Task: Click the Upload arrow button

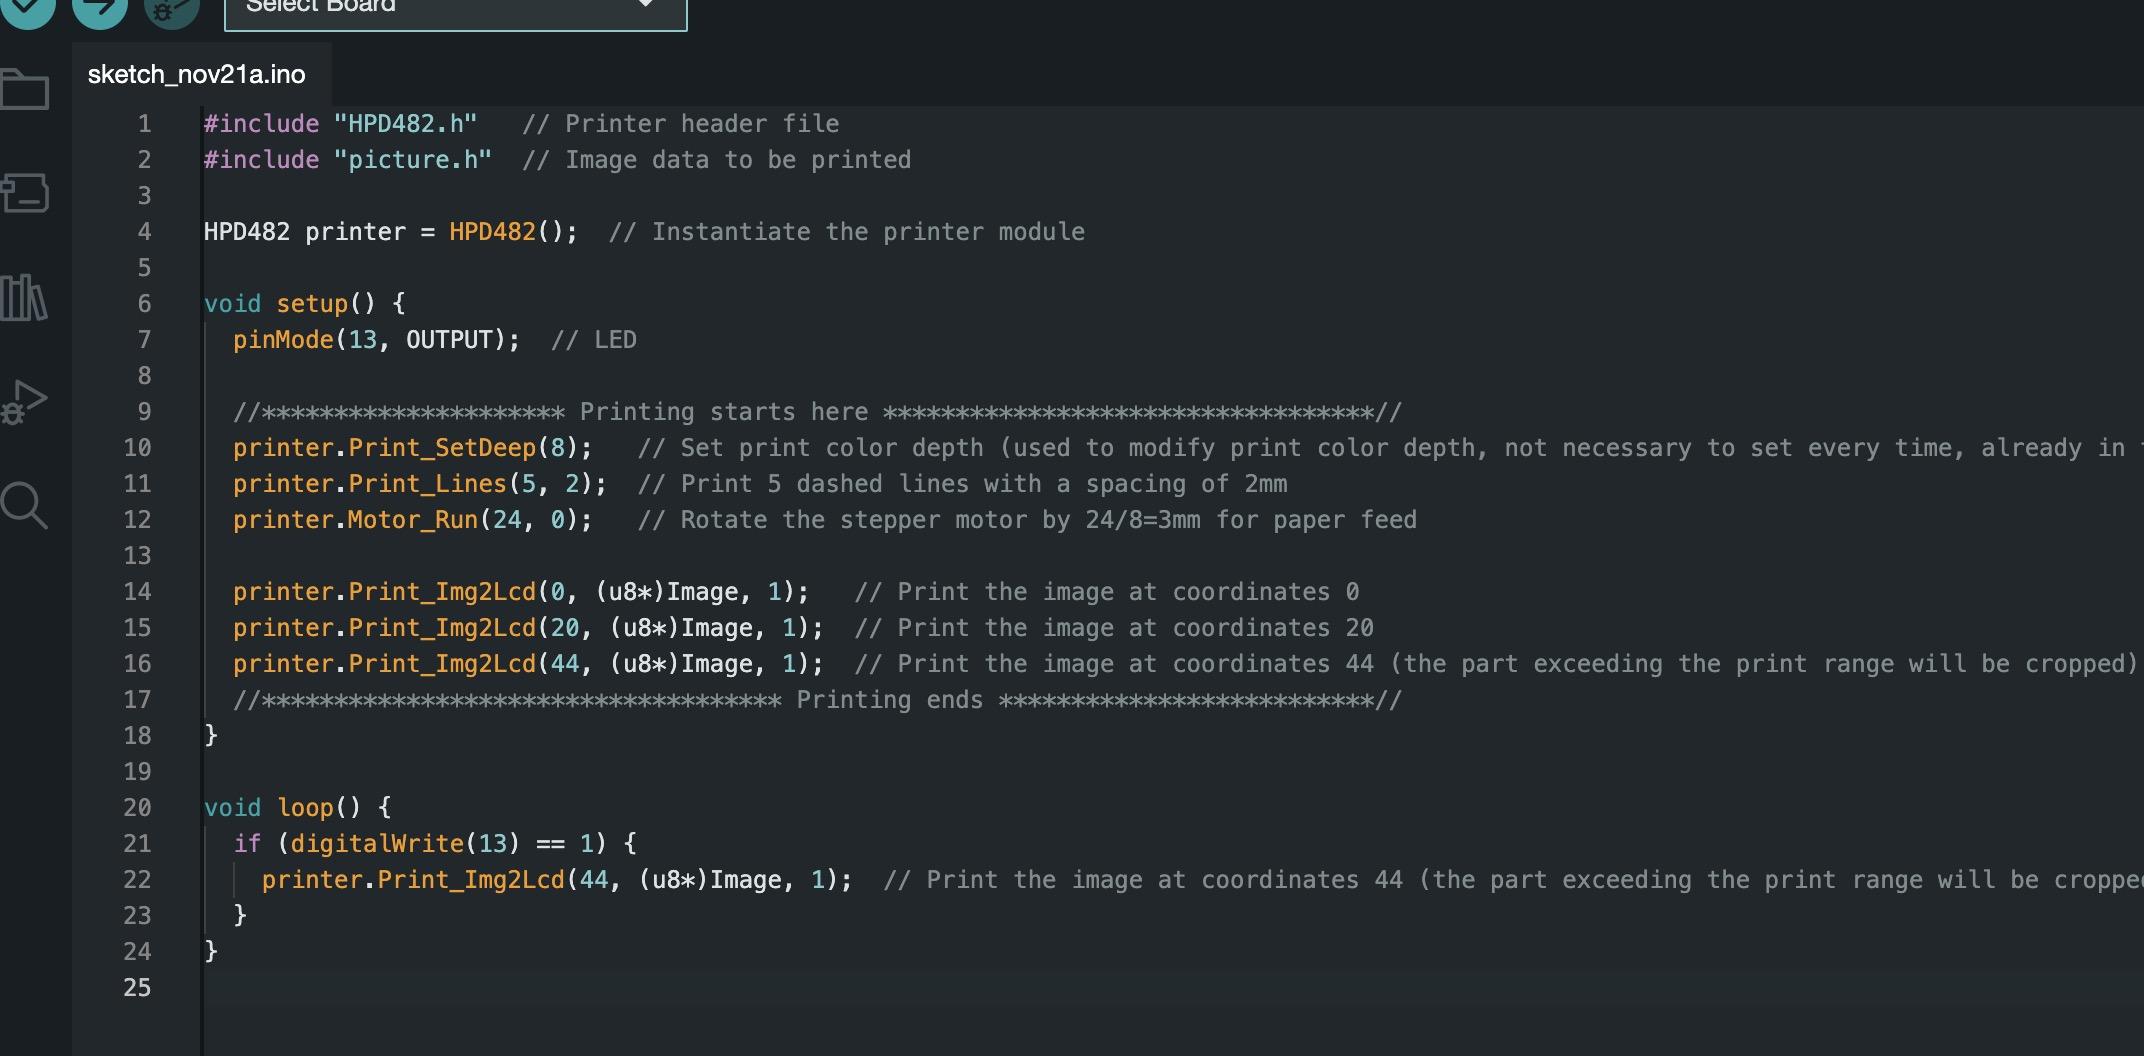Action: pyautogui.click(x=100, y=8)
